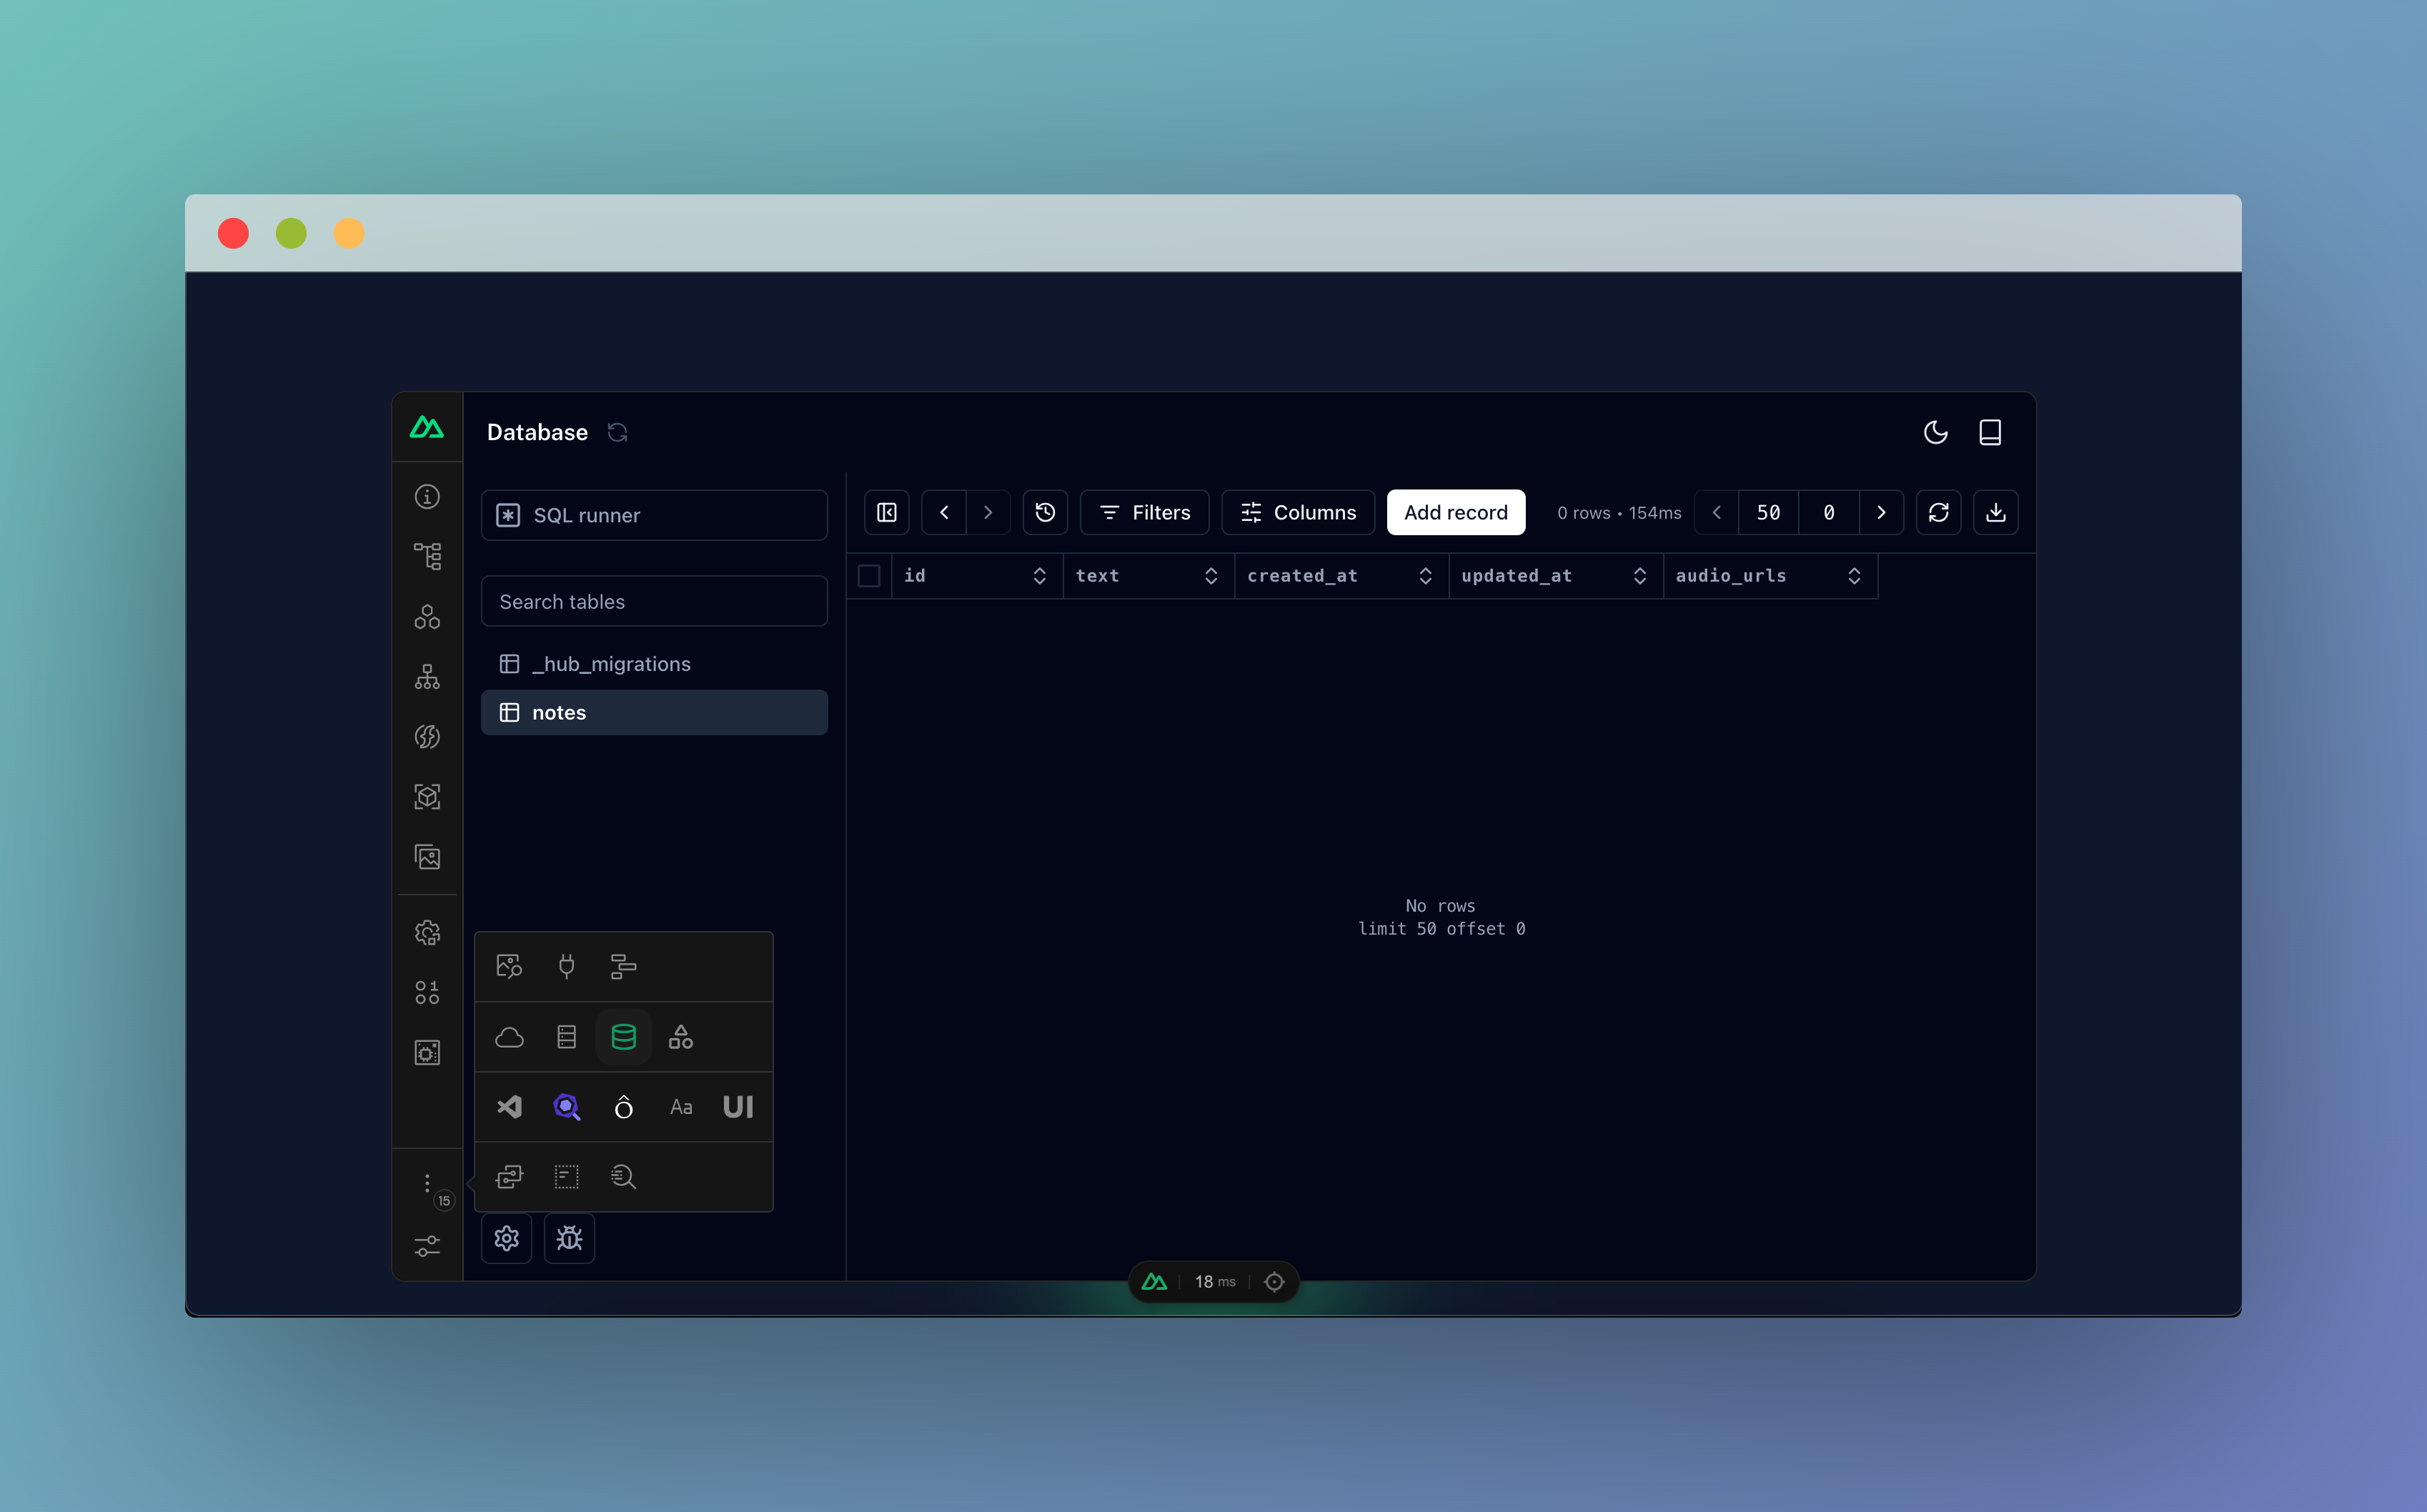Select the timeline bars icon in the popup
Image resolution: width=2427 pixels, height=1512 pixels.
(x=624, y=967)
